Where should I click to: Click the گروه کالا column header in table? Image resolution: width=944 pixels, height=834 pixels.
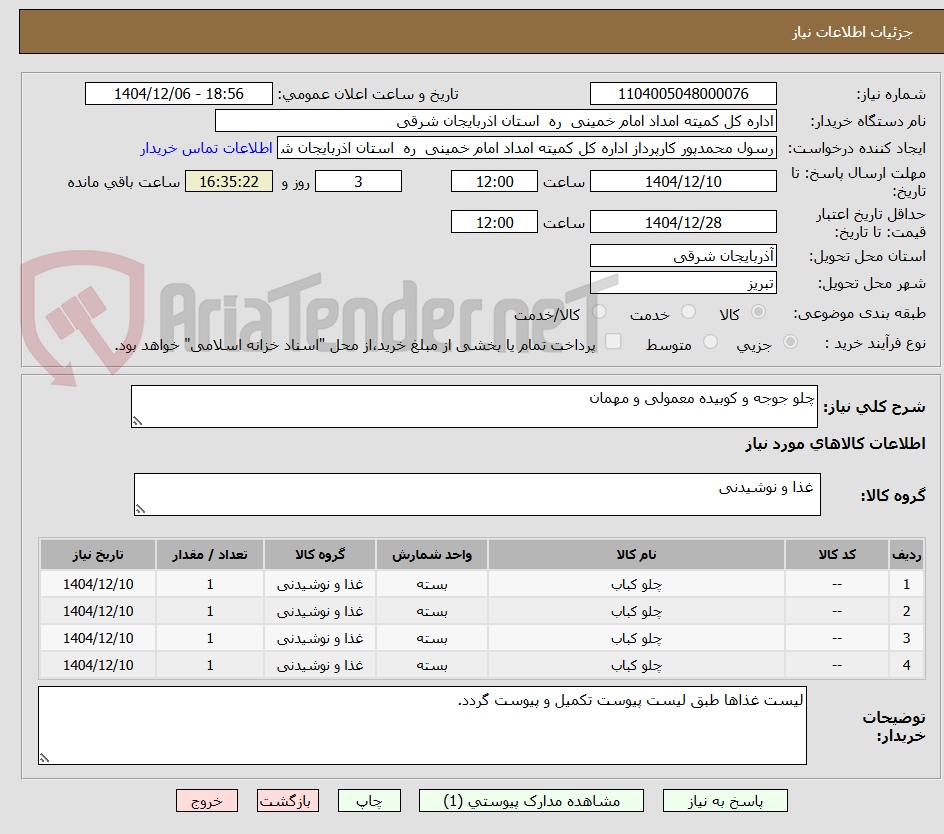(320, 555)
